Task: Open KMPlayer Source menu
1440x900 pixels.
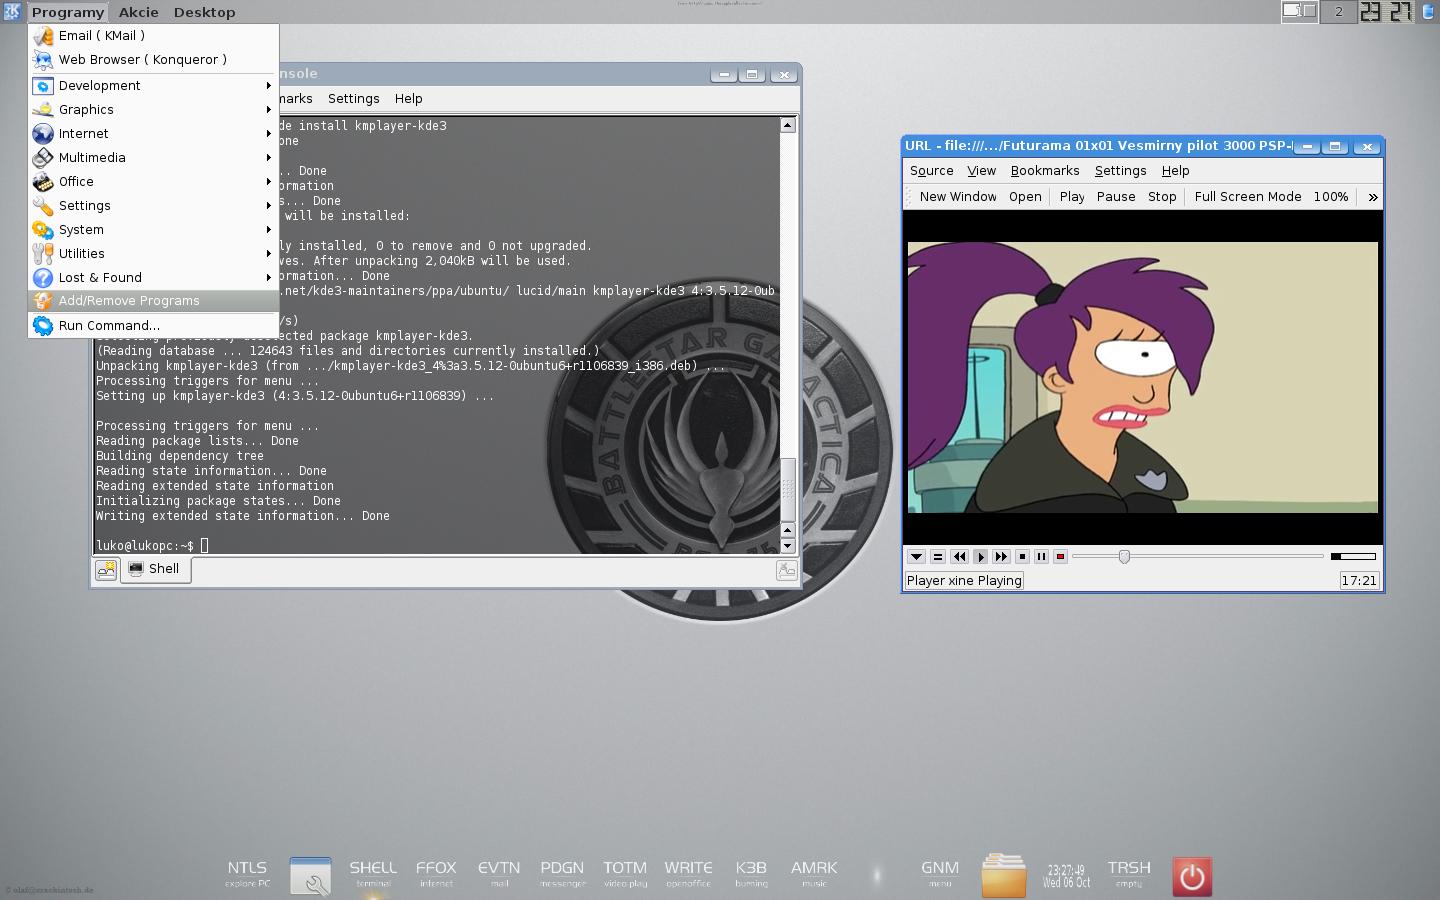Action: click(x=931, y=171)
